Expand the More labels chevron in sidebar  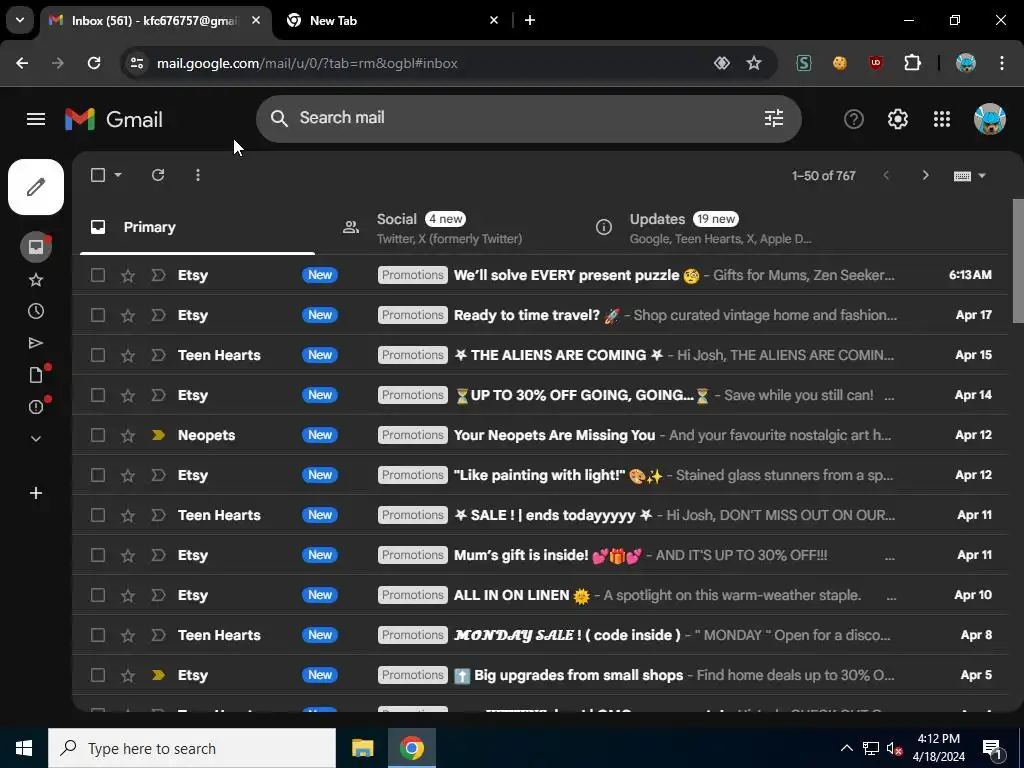pyautogui.click(x=36, y=439)
